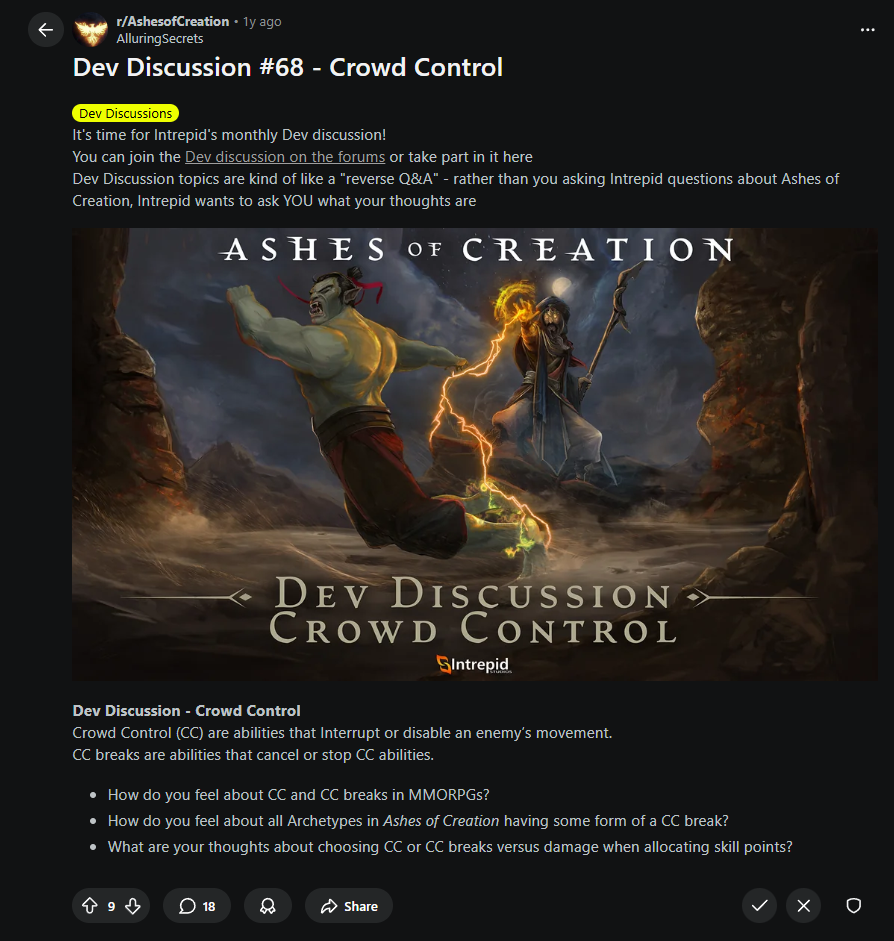The image size is (894, 941).
Task: Open the Ashes of Creation banner image
Action: [x=475, y=454]
